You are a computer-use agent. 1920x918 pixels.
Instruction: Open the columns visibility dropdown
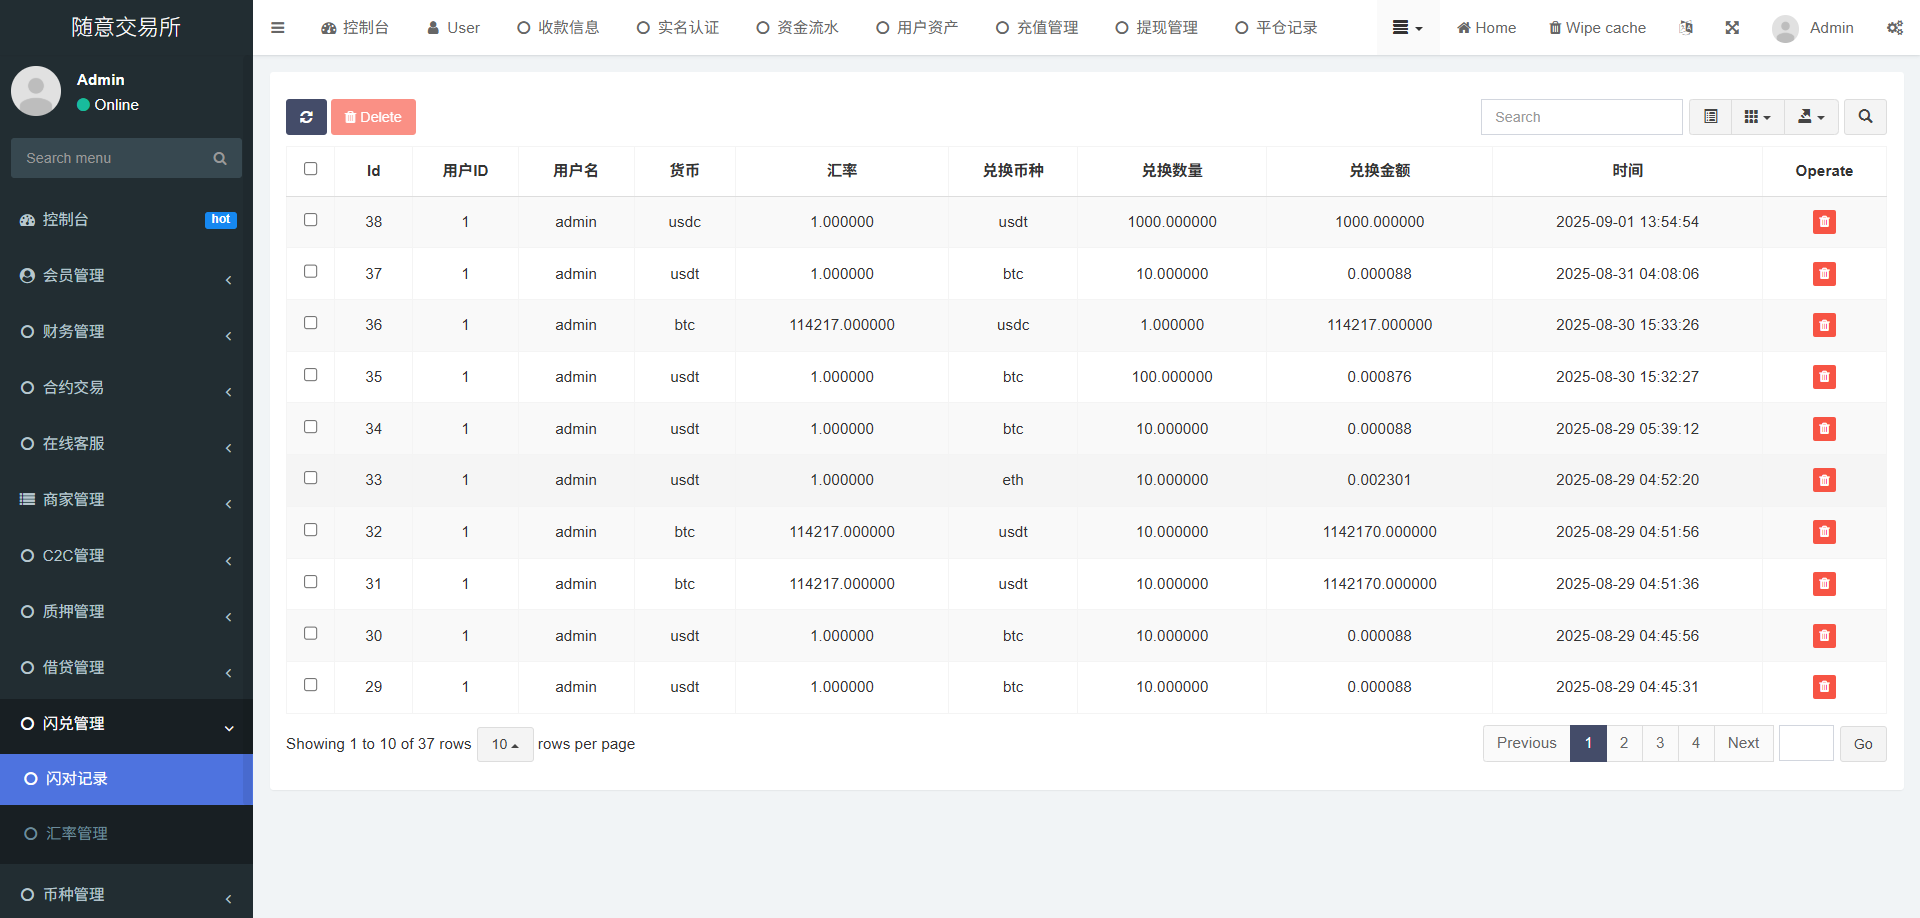[1757, 117]
